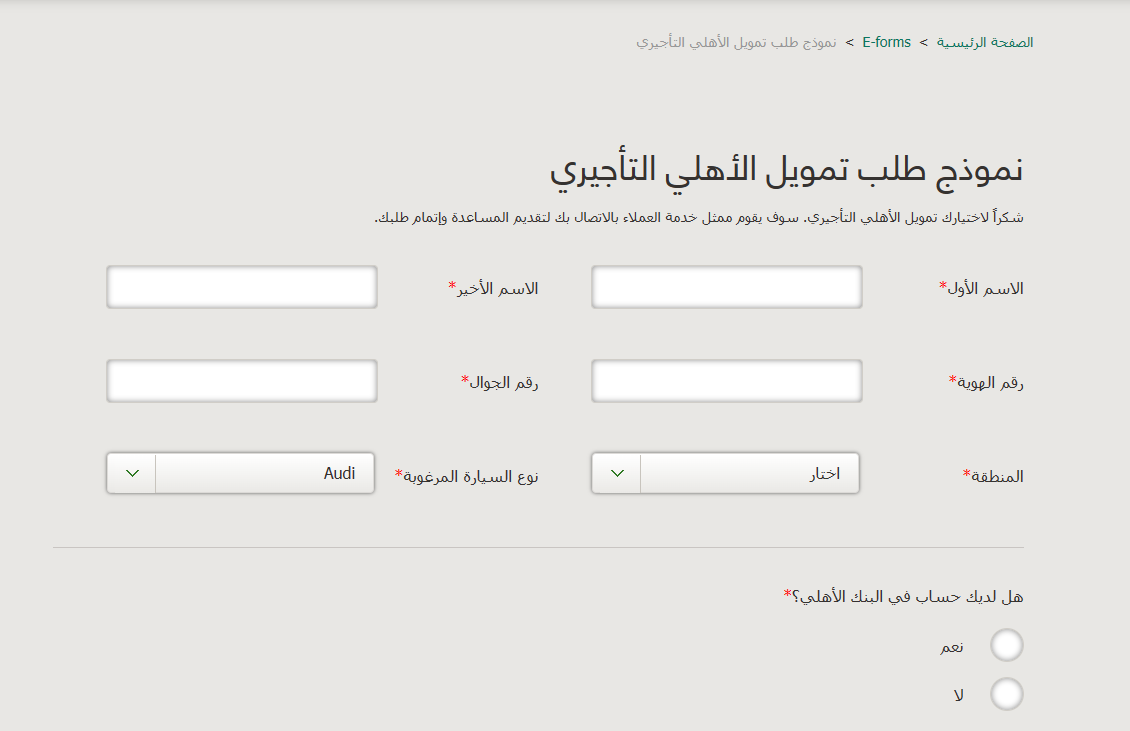Choose the لا radio button
The height and width of the screenshot is (731, 1130).
coord(1006,694)
